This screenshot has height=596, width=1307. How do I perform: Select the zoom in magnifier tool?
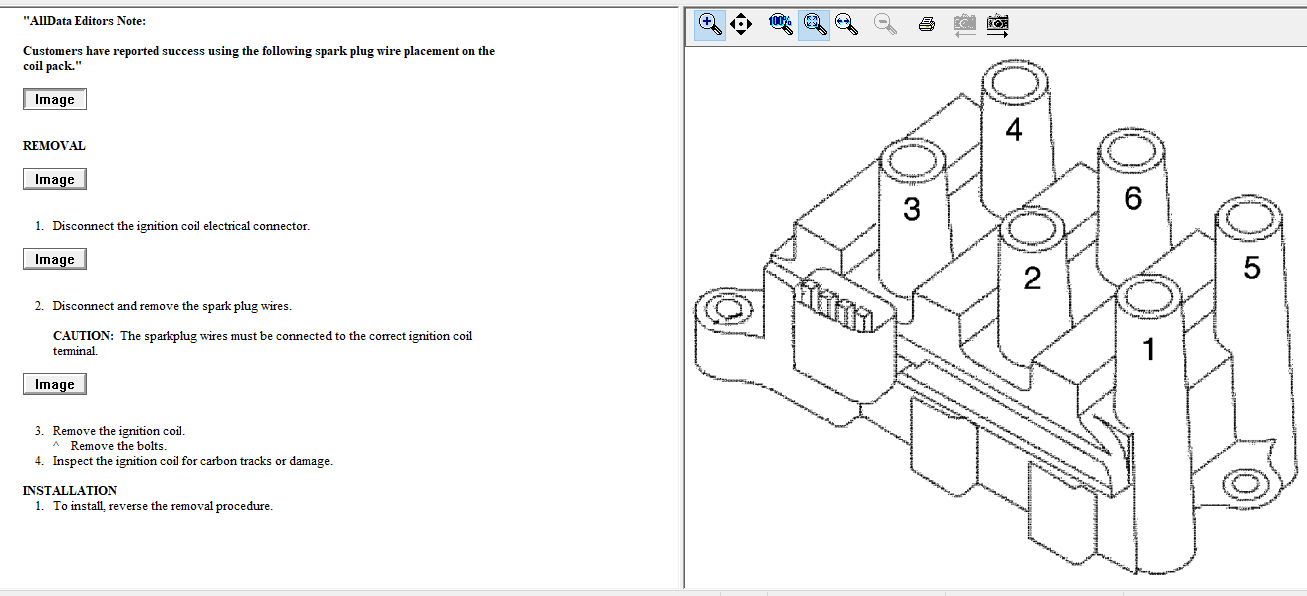[710, 24]
